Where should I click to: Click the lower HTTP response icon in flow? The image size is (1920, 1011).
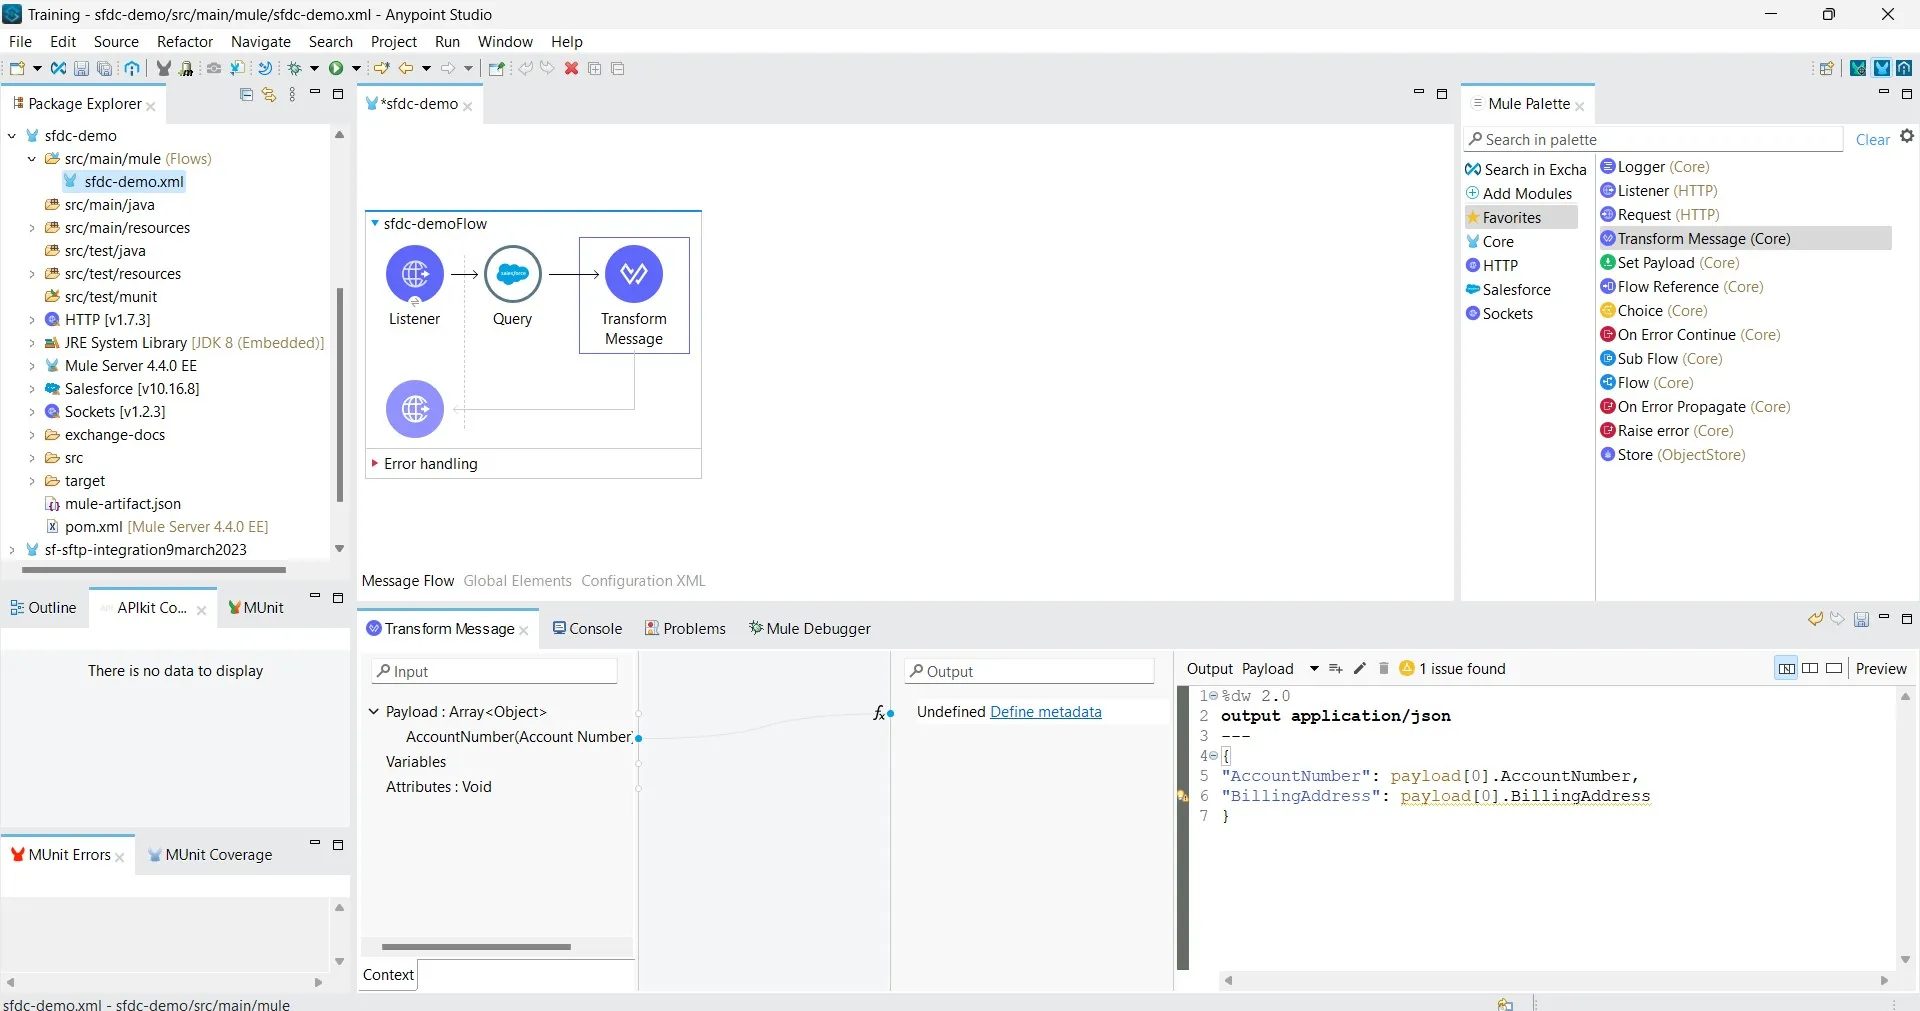(415, 409)
